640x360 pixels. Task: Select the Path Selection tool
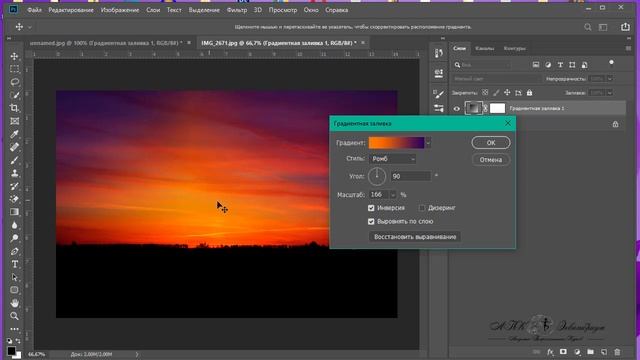pos(14,277)
